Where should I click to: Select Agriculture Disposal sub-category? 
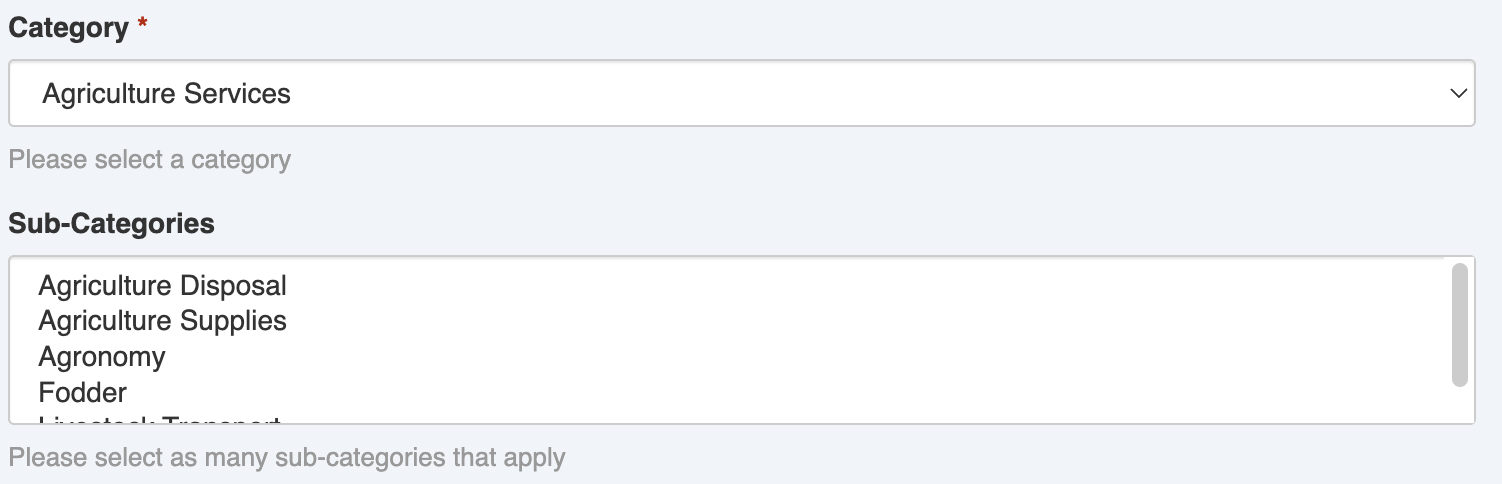pyautogui.click(x=162, y=286)
